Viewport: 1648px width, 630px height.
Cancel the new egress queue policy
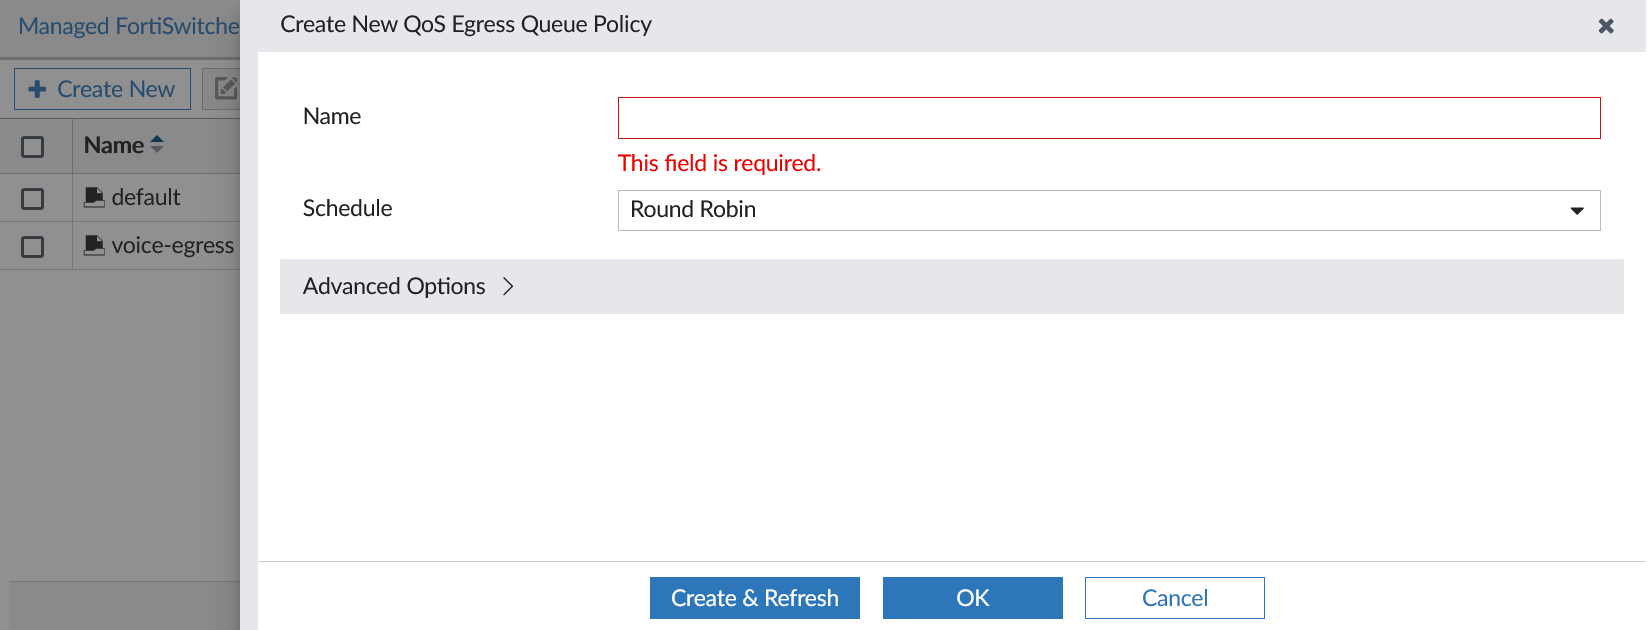point(1174,598)
